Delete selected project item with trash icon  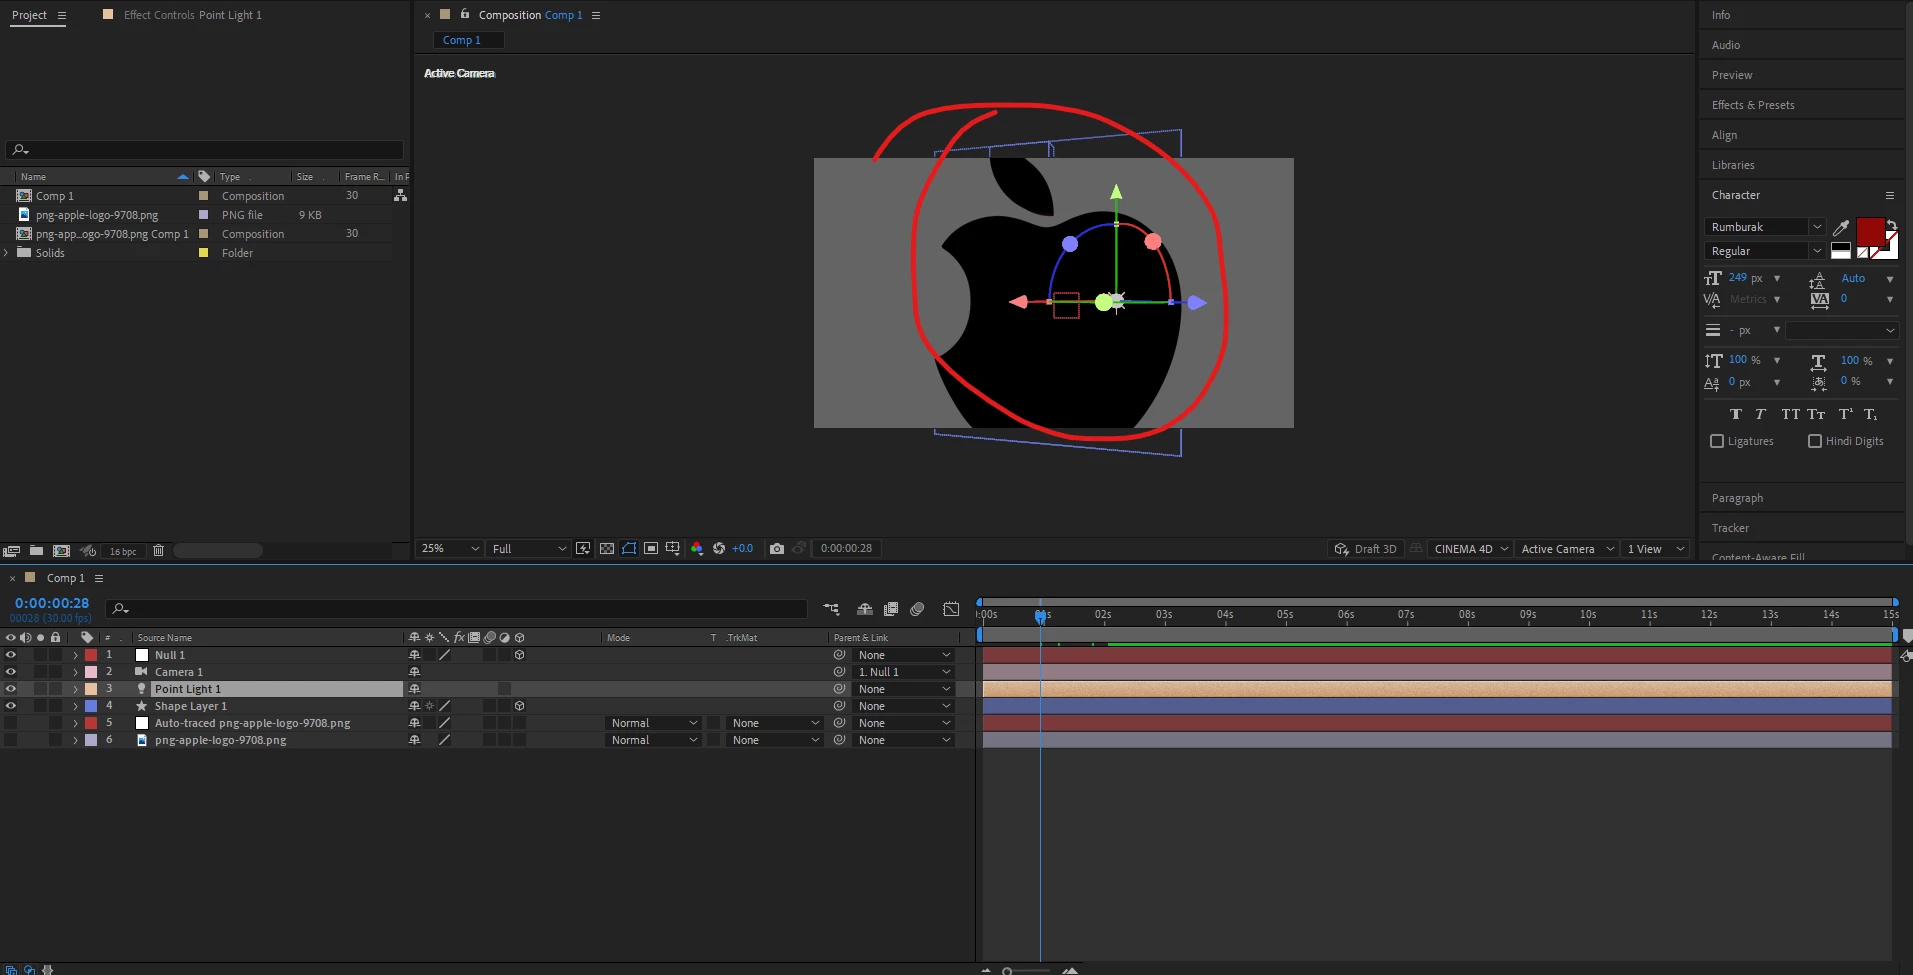pyautogui.click(x=158, y=551)
